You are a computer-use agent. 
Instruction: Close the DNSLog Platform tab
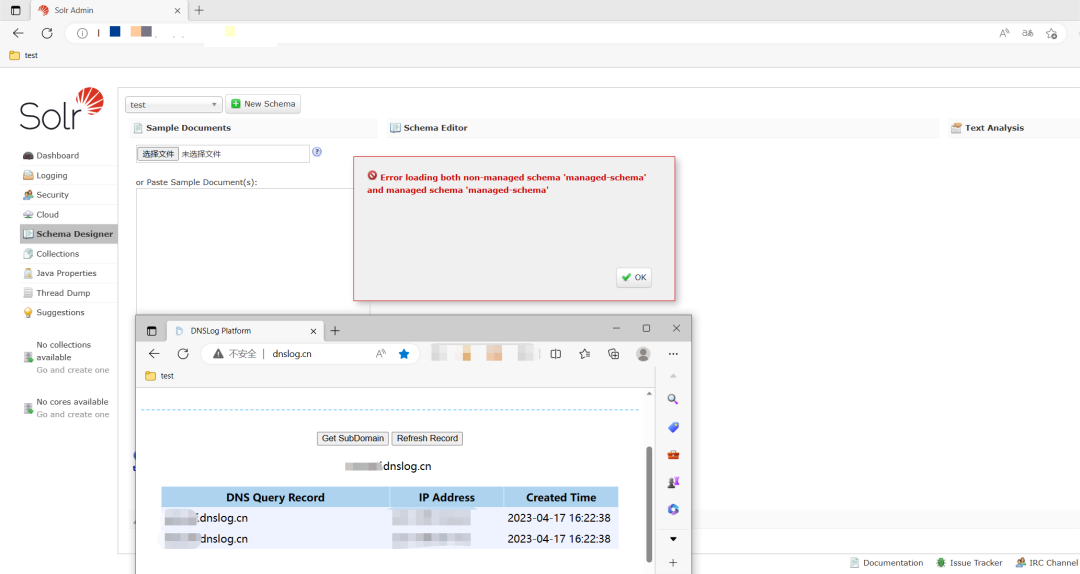click(313, 331)
